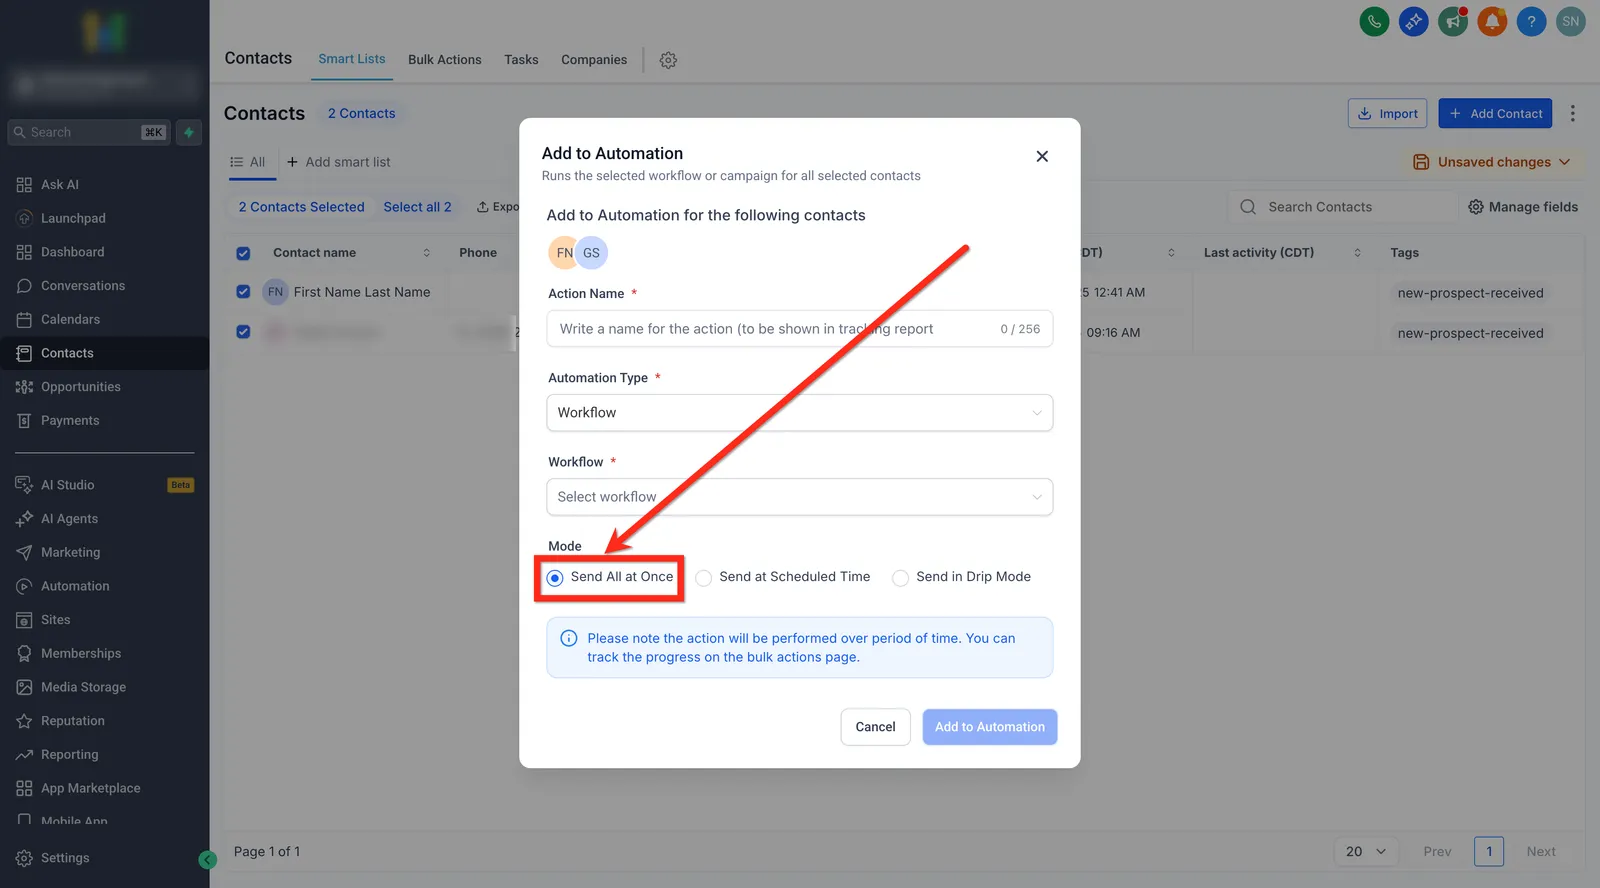
Task: Open the Select workflow dropdown
Action: [x=800, y=497]
